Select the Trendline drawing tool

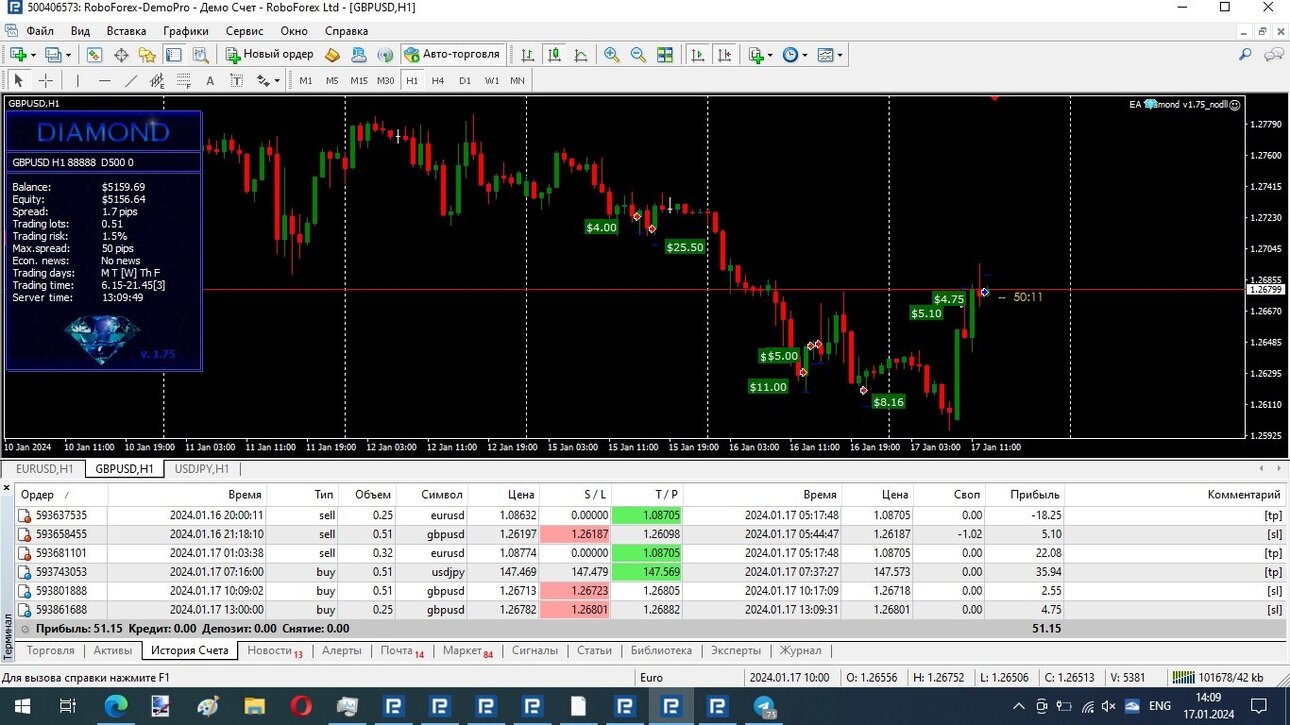131,81
